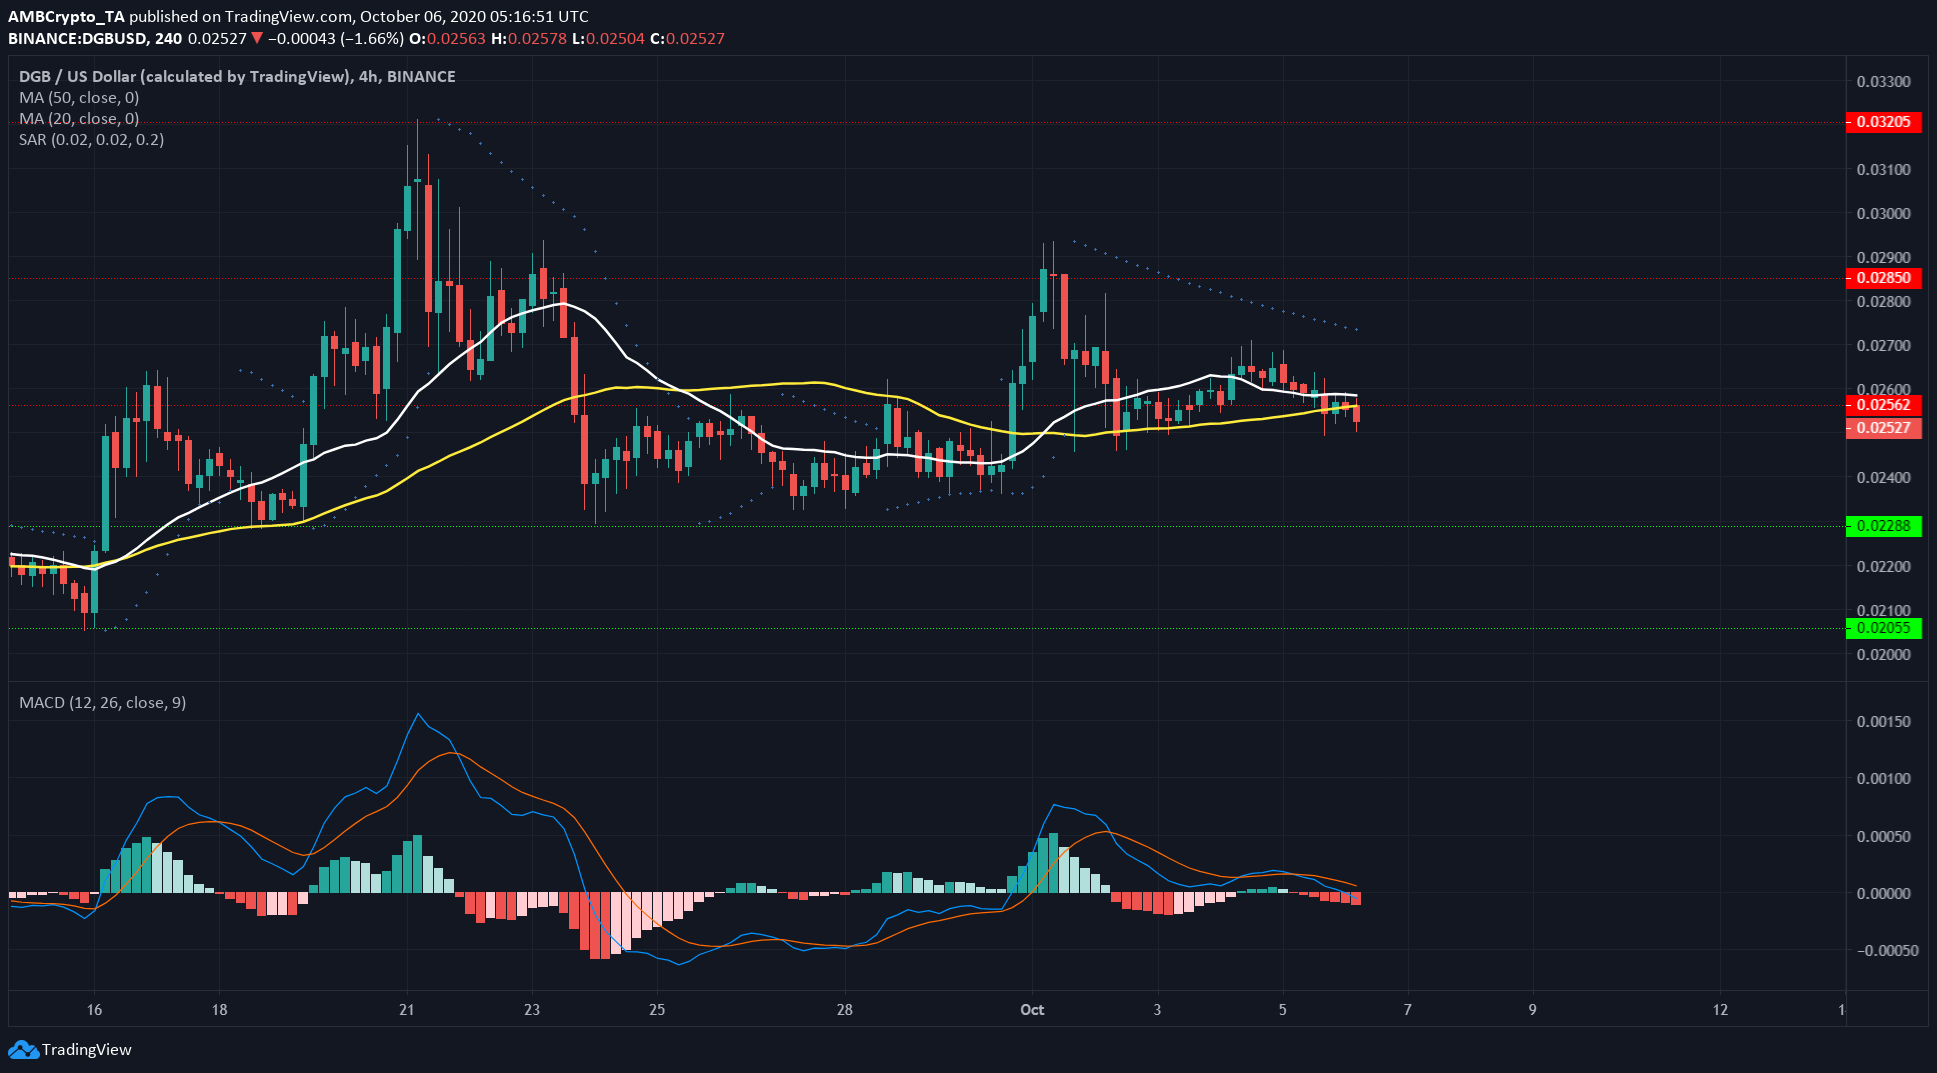The width and height of the screenshot is (1937, 1073).
Task: Click the low price value L:0.02504
Action: (x=609, y=38)
